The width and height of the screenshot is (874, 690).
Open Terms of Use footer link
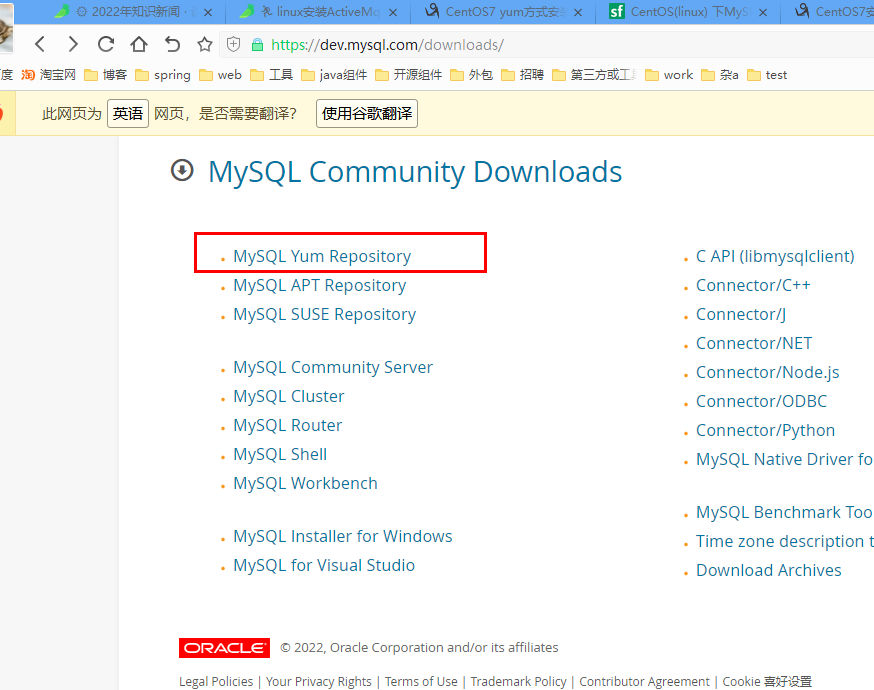(x=421, y=681)
